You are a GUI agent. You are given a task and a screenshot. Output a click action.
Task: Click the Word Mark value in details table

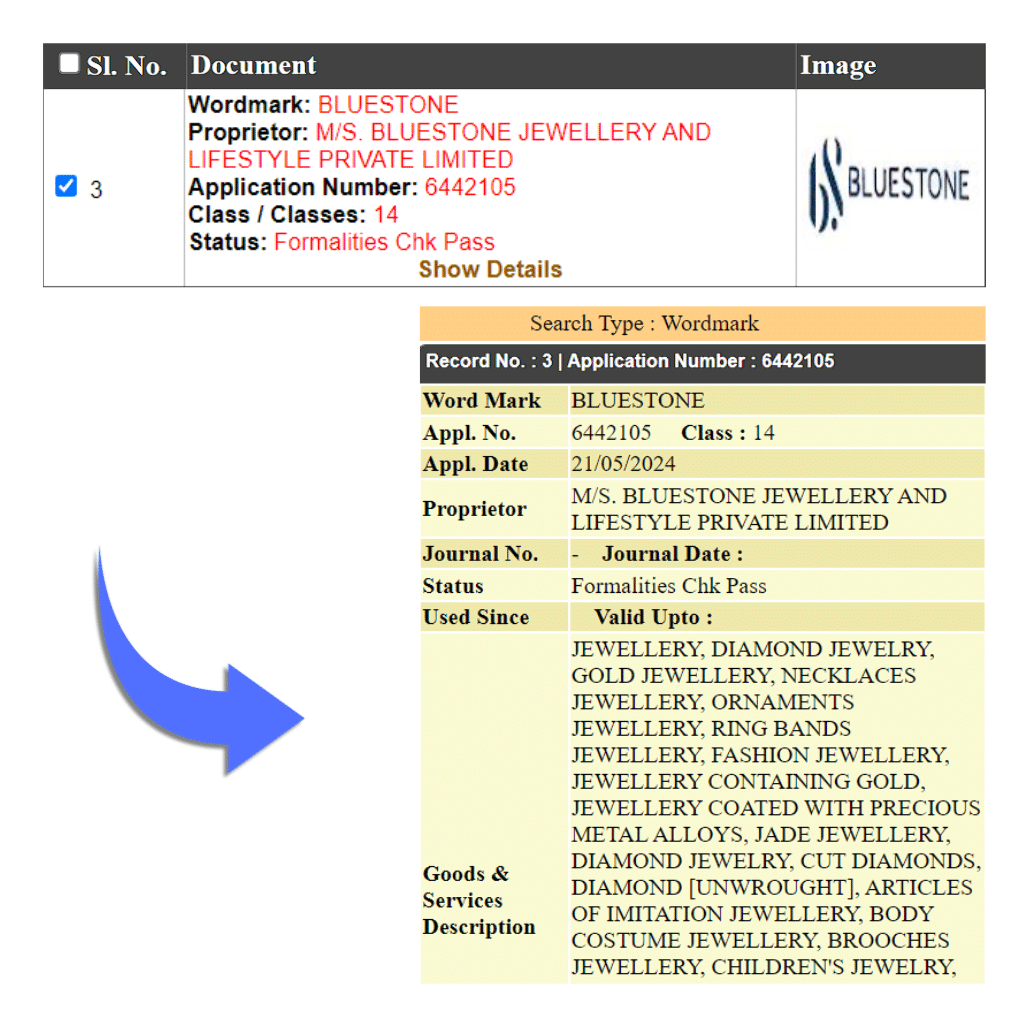(637, 401)
